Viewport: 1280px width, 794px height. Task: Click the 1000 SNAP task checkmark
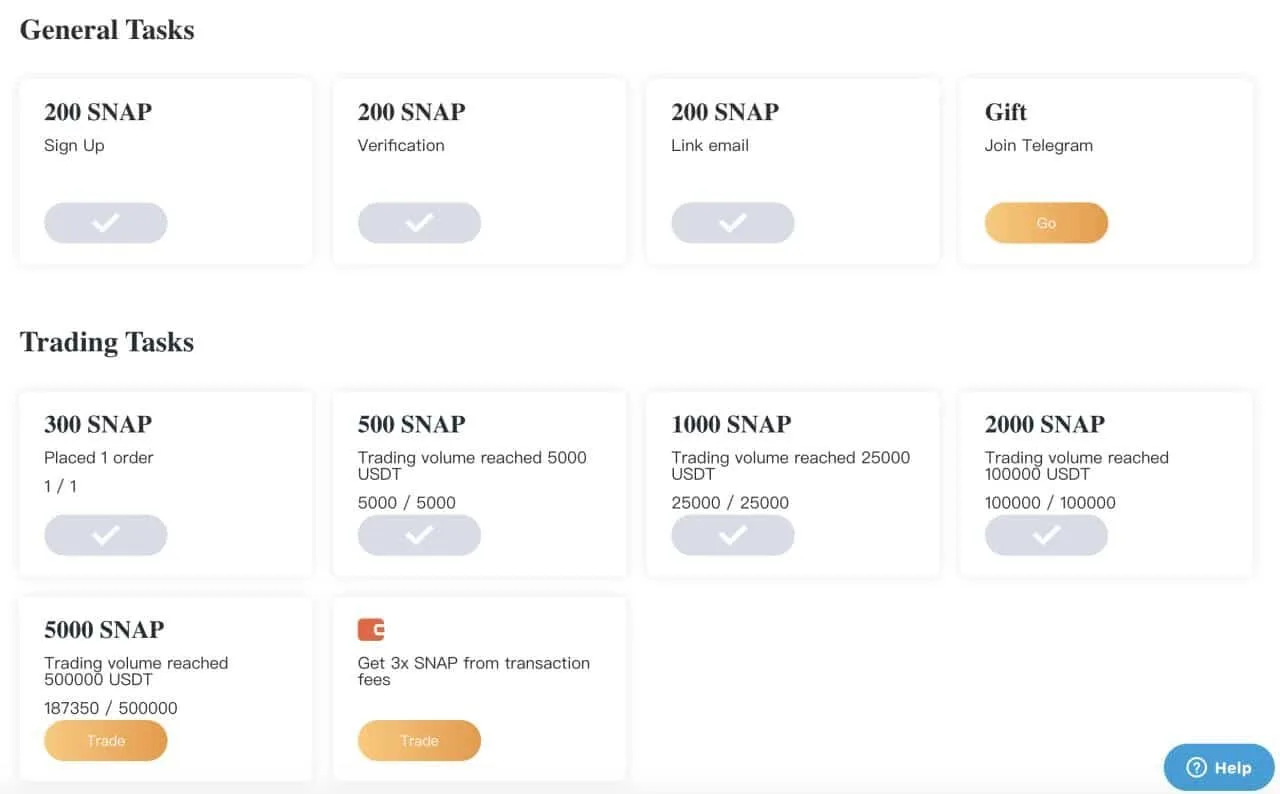point(732,535)
